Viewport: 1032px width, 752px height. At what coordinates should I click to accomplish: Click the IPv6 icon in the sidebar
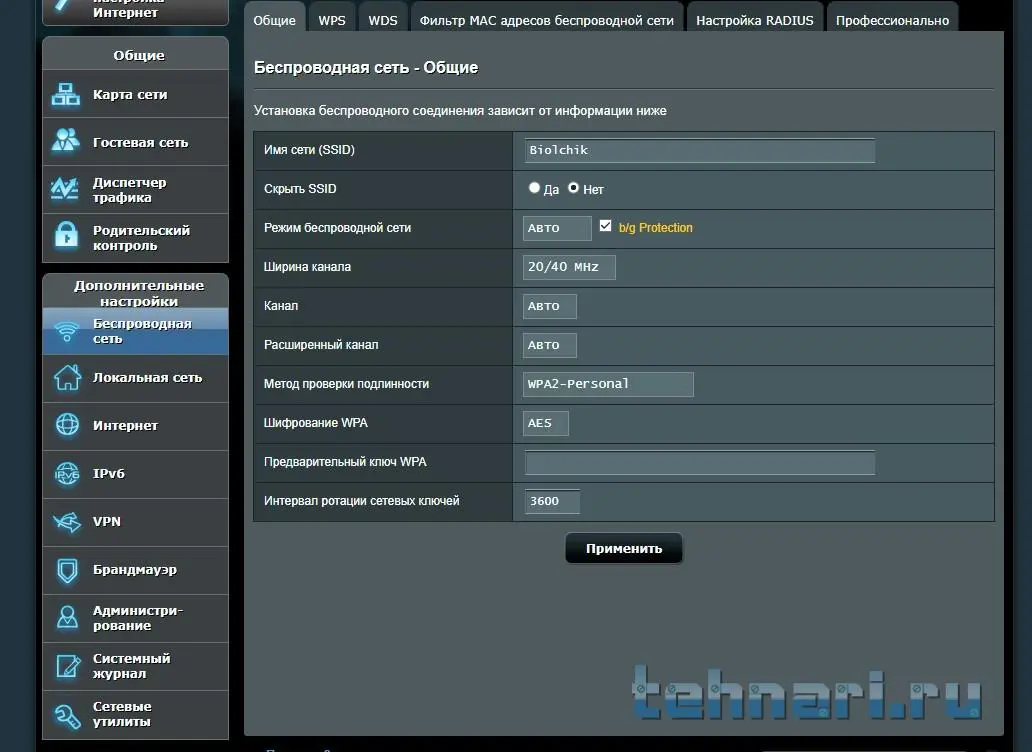click(66, 474)
